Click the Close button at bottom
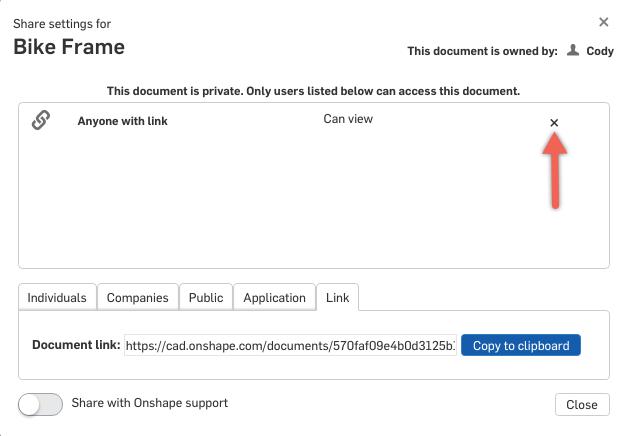 coord(581,405)
